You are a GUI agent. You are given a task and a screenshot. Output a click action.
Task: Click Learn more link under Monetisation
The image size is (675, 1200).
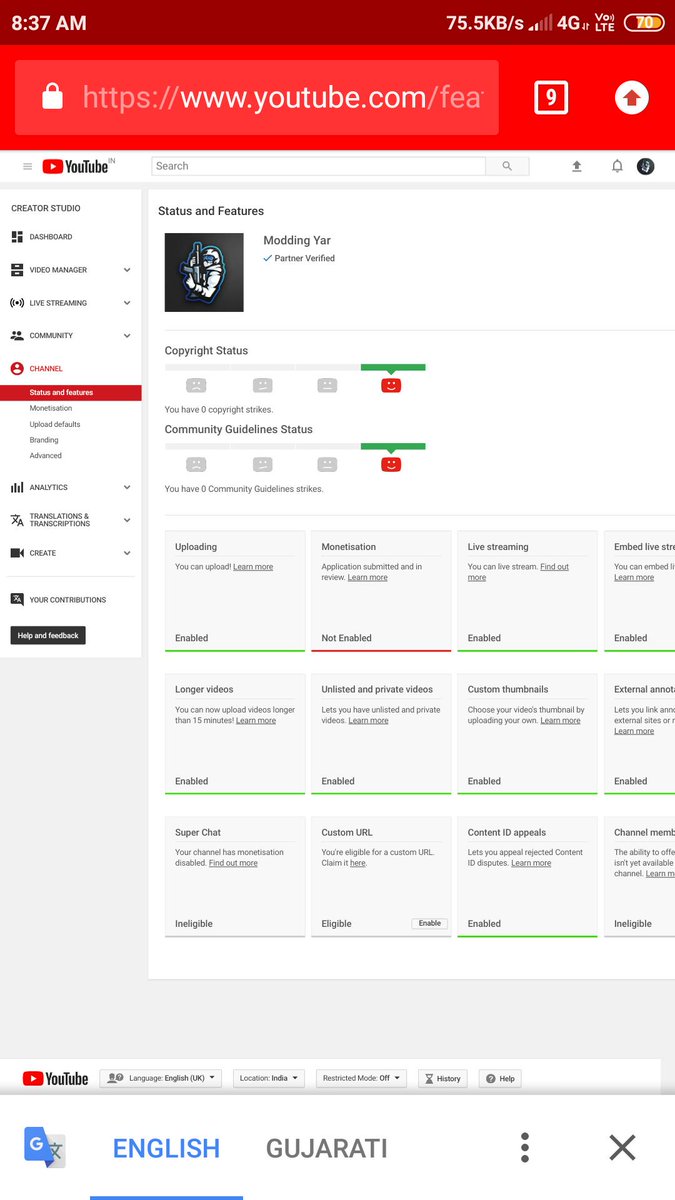click(x=367, y=578)
